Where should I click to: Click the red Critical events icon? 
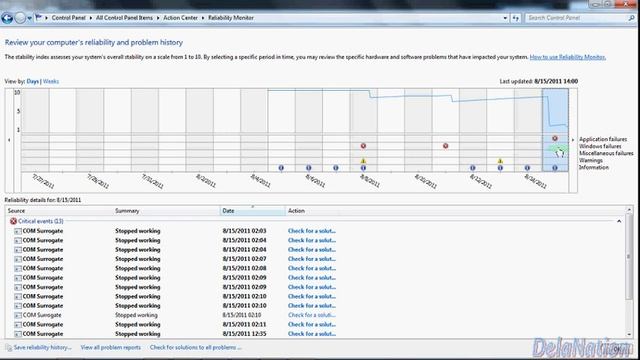pyautogui.click(x=13, y=221)
